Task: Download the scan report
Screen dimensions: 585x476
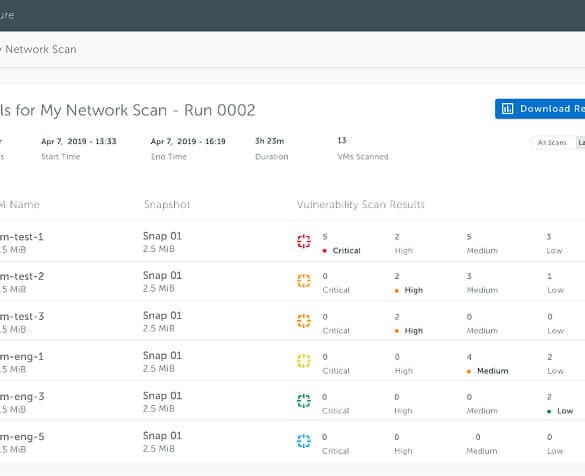Action: (540, 109)
